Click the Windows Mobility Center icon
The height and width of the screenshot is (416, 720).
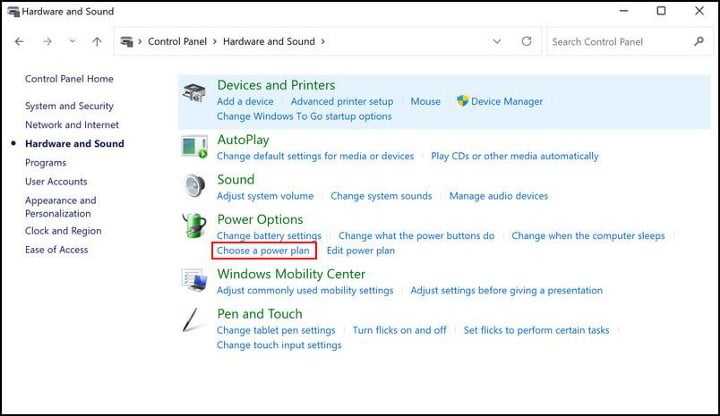pos(194,280)
